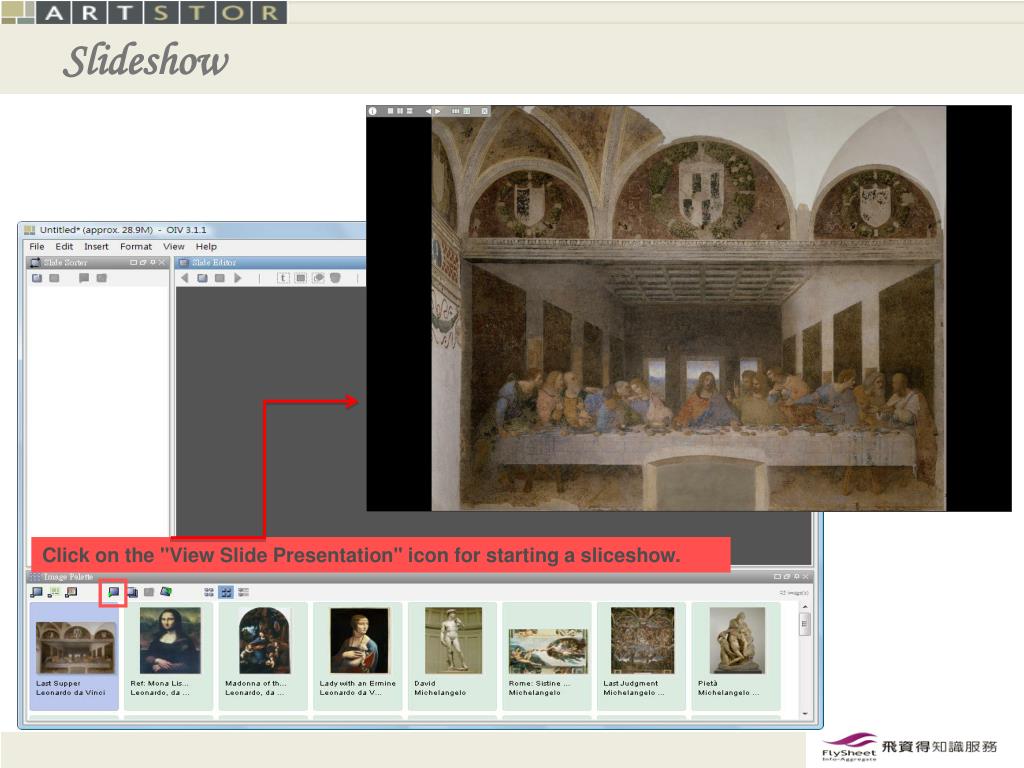Click the Image Palette panel title
Screen dimensions: 1024x768
coord(68,577)
